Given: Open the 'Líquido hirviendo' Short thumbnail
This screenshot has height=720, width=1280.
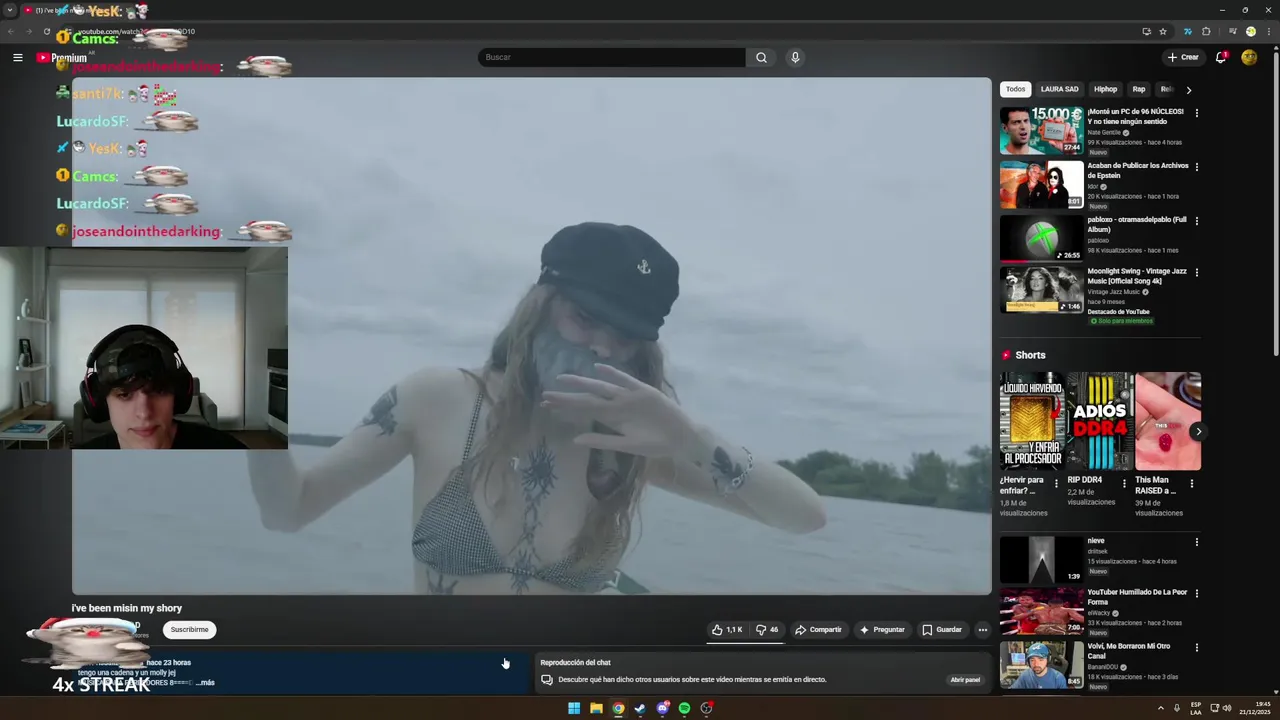Looking at the screenshot, I should coord(1032,421).
